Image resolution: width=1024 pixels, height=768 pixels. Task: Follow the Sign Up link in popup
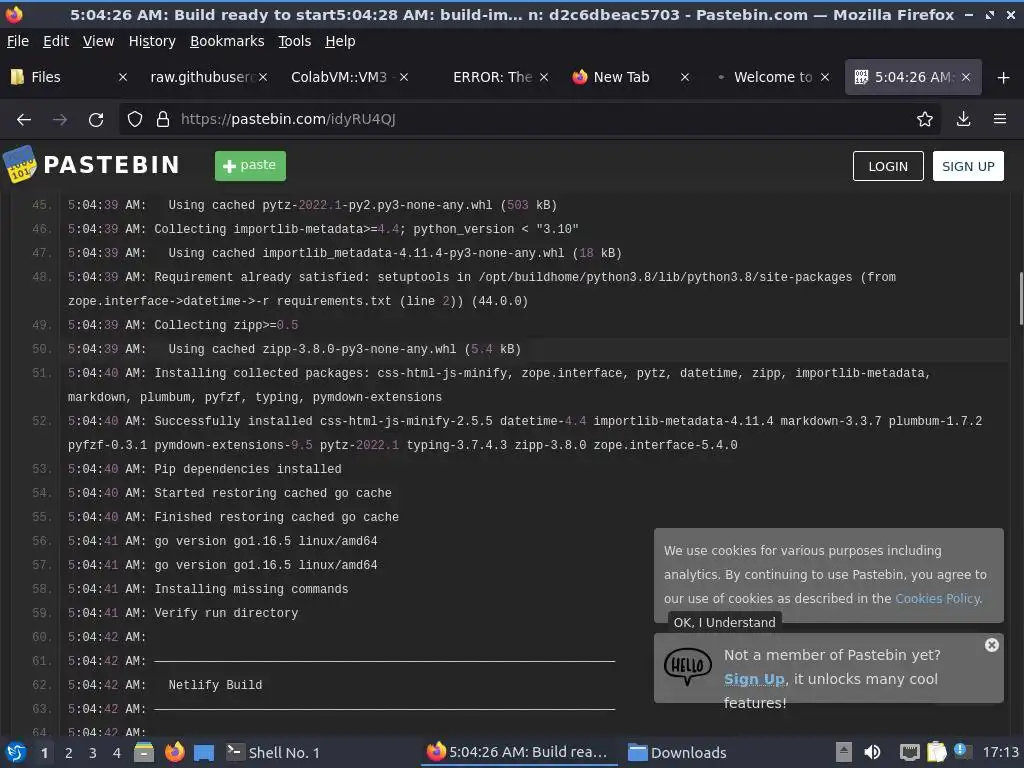(x=754, y=679)
